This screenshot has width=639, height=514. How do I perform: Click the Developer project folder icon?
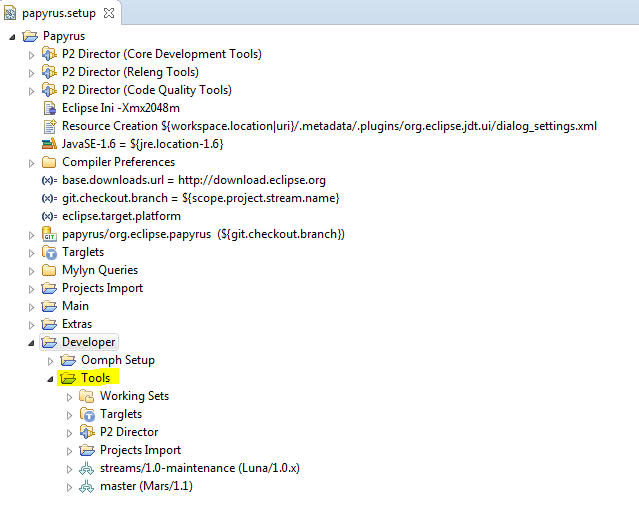point(49,342)
